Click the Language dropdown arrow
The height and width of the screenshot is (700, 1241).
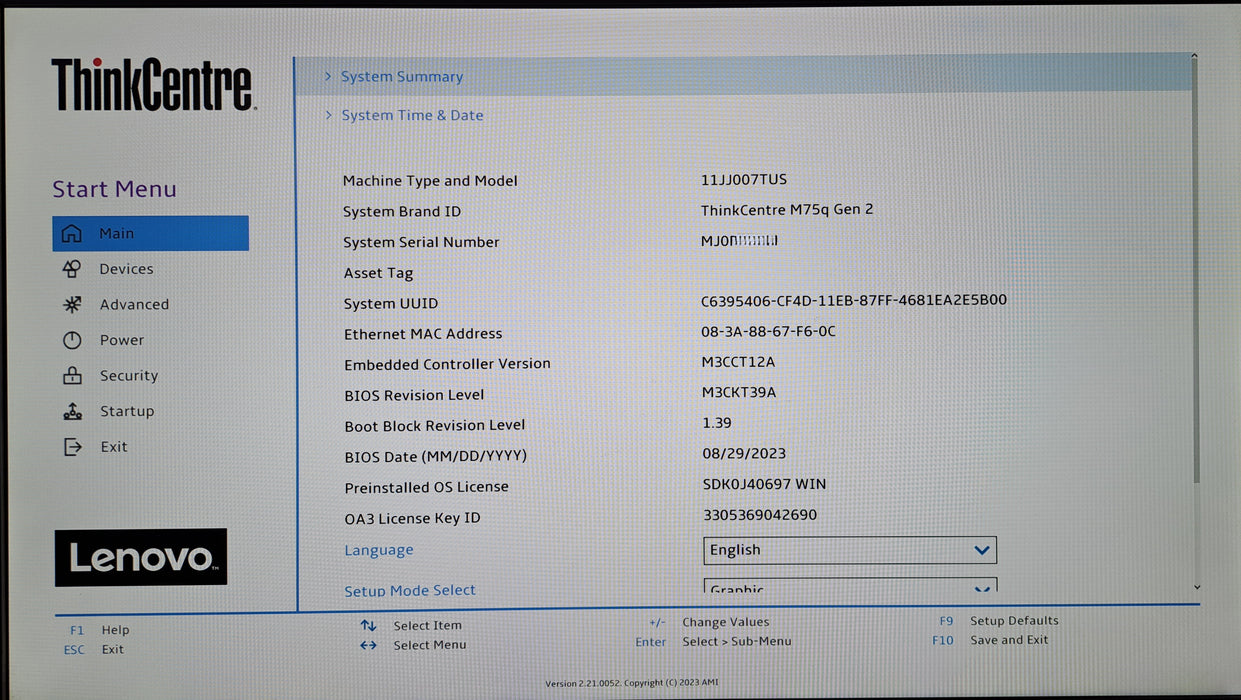982,550
